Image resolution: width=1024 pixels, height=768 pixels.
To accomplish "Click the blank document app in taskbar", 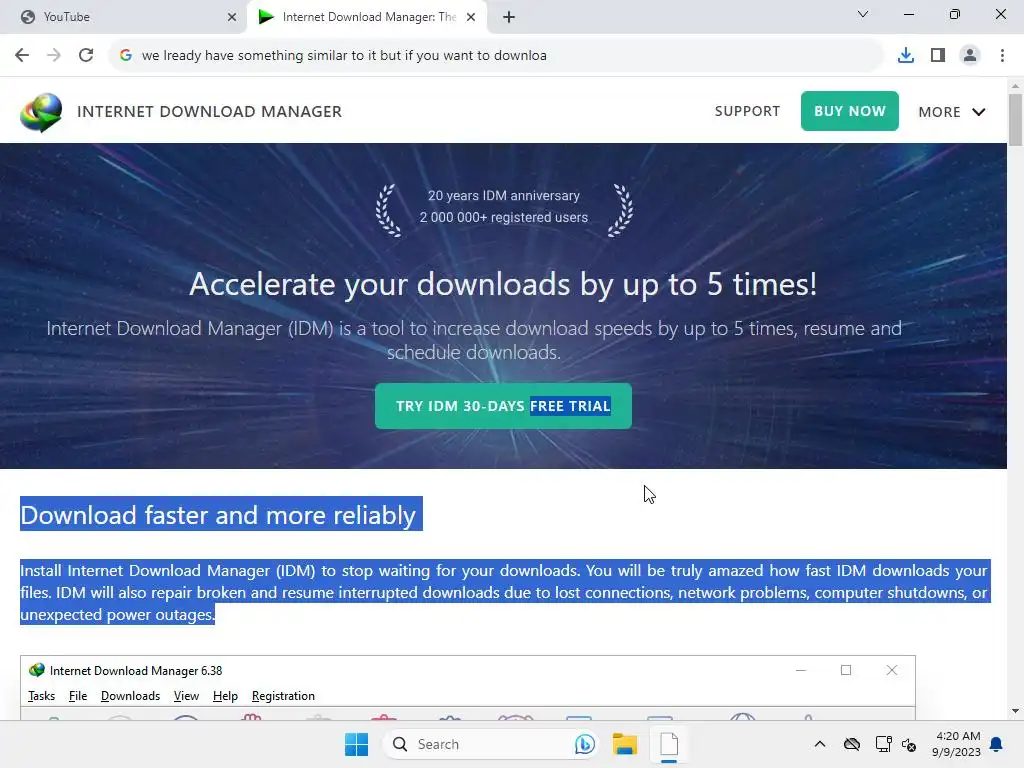I will coord(669,744).
